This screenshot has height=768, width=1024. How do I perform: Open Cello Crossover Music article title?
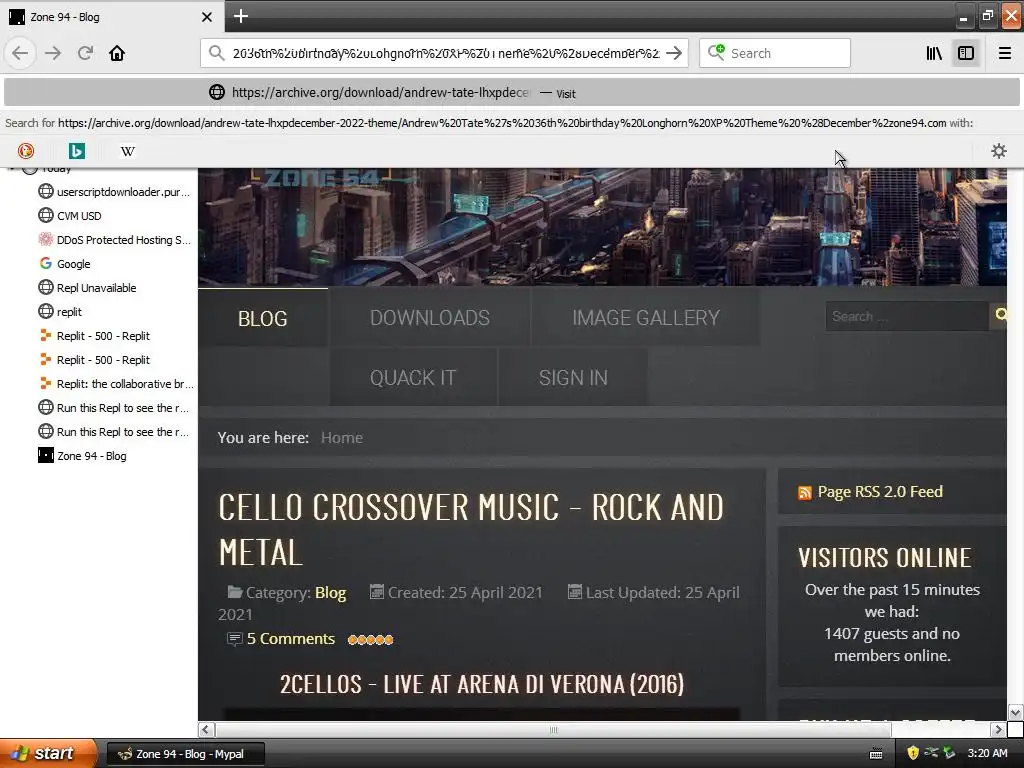pyautogui.click(x=471, y=530)
